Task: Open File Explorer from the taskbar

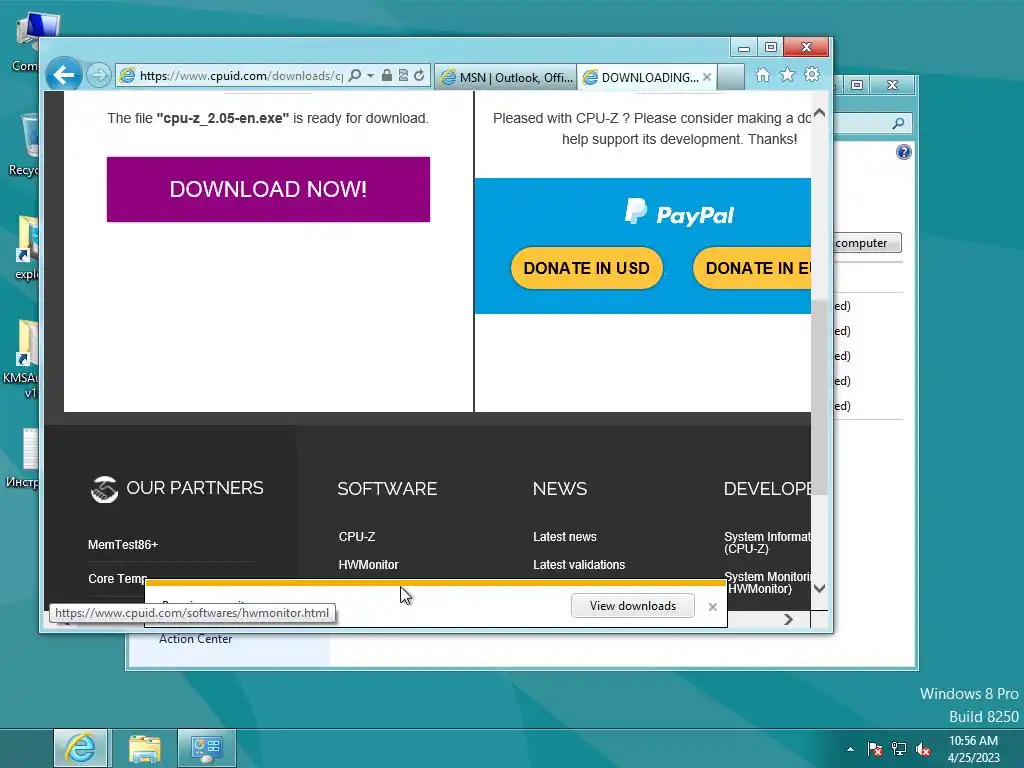Action: [144, 748]
